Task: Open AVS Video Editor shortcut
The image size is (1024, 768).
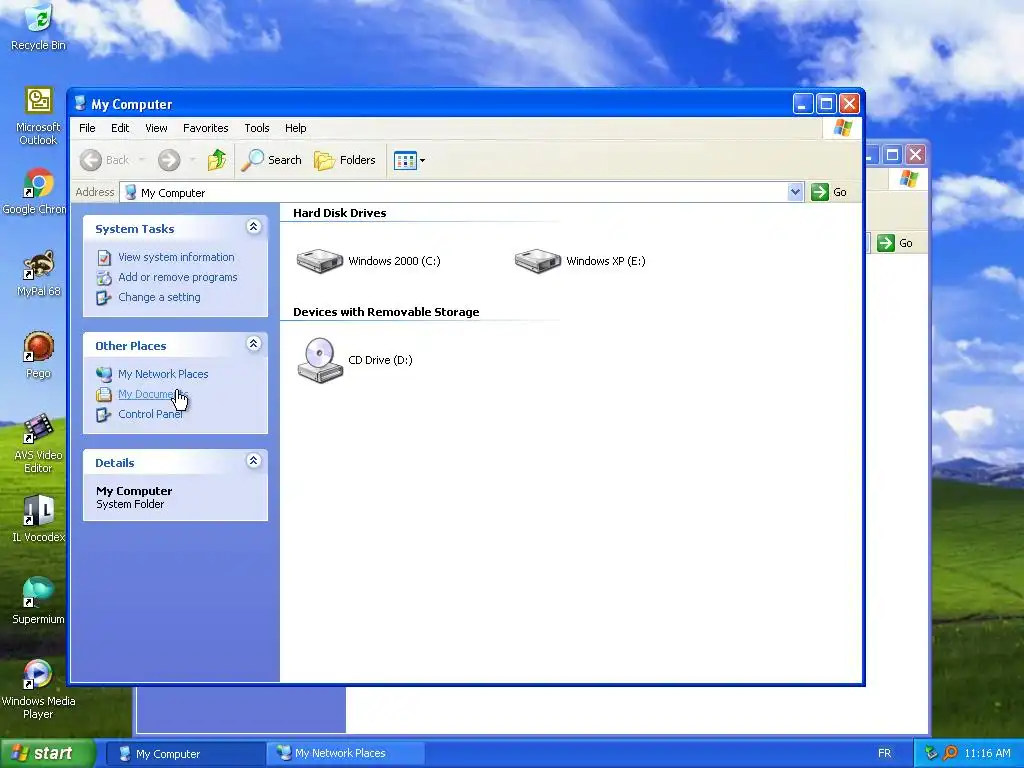Action: click(38, 443)
